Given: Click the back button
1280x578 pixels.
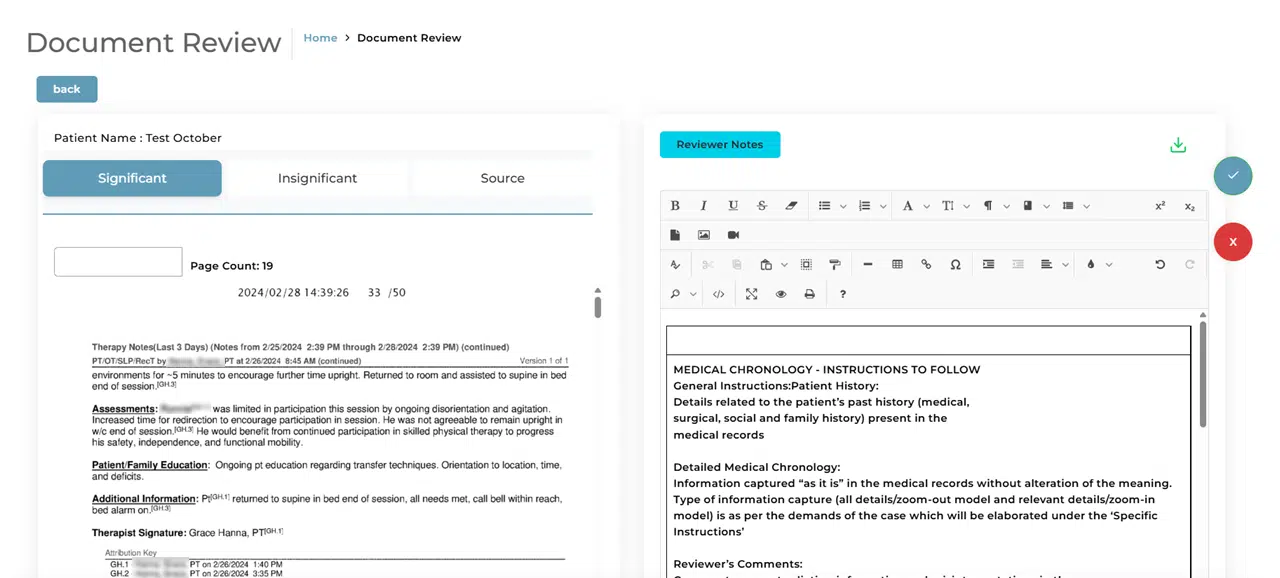Looking at the screenshot, I should pyautogui.click(x=67, y=89).
